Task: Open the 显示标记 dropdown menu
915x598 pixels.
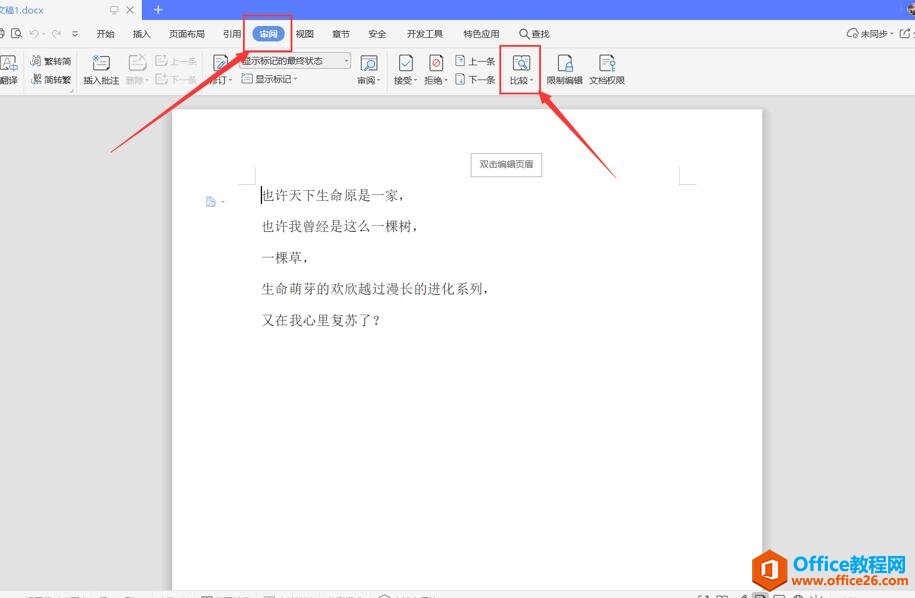Action: [x=270, y=79]
